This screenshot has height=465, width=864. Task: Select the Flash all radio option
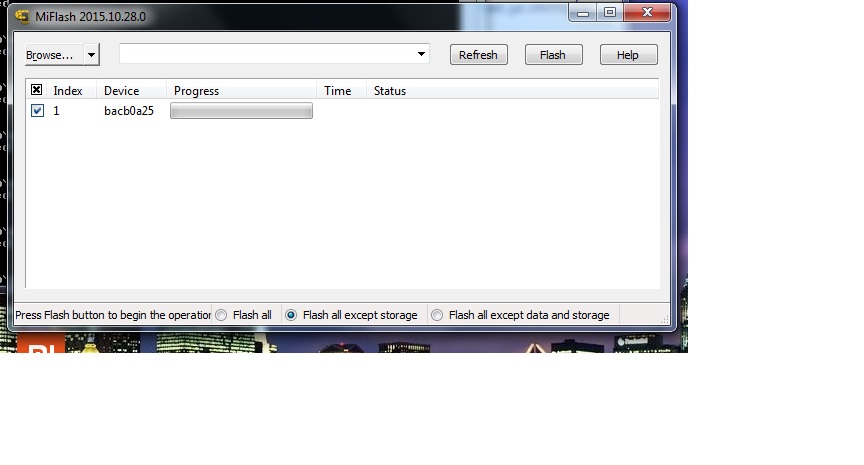coord(244,315)
